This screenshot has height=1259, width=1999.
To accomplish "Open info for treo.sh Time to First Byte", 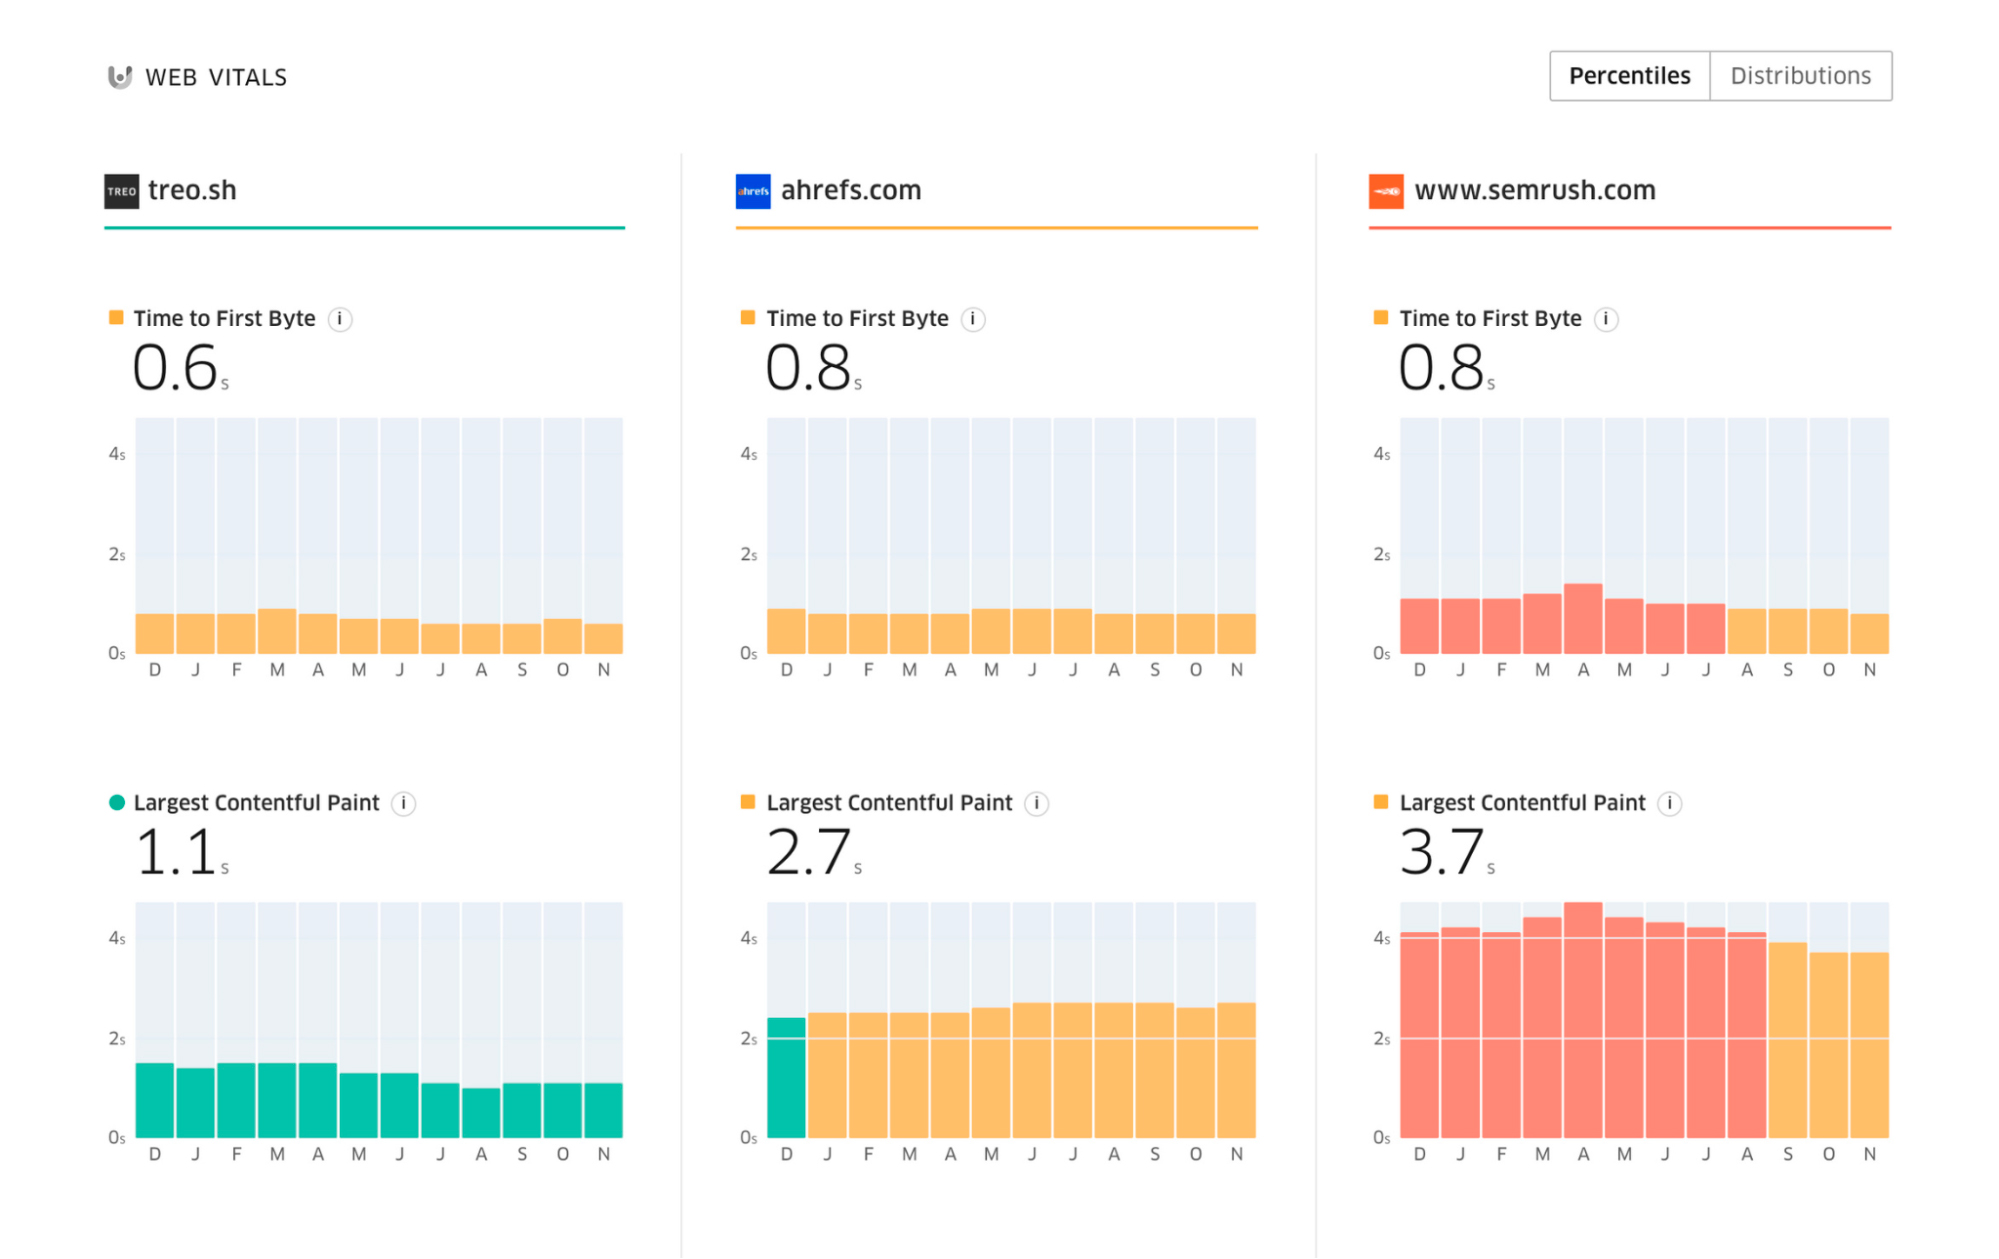I will (340, 319).
